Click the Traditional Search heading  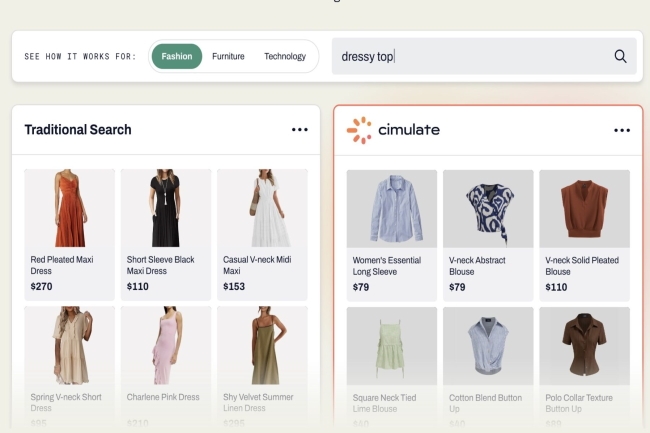[78, 129]
